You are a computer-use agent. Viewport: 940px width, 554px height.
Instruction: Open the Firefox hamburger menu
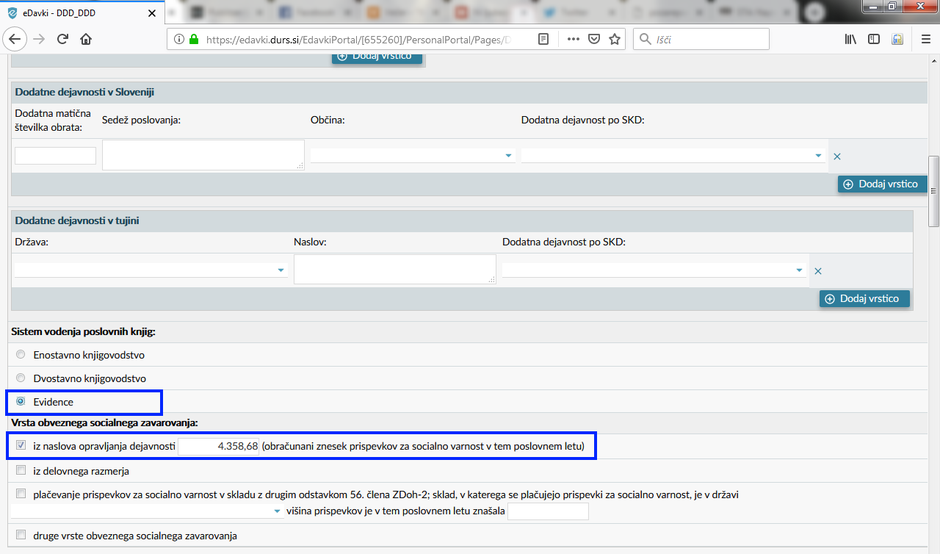(x=923, y=39)
